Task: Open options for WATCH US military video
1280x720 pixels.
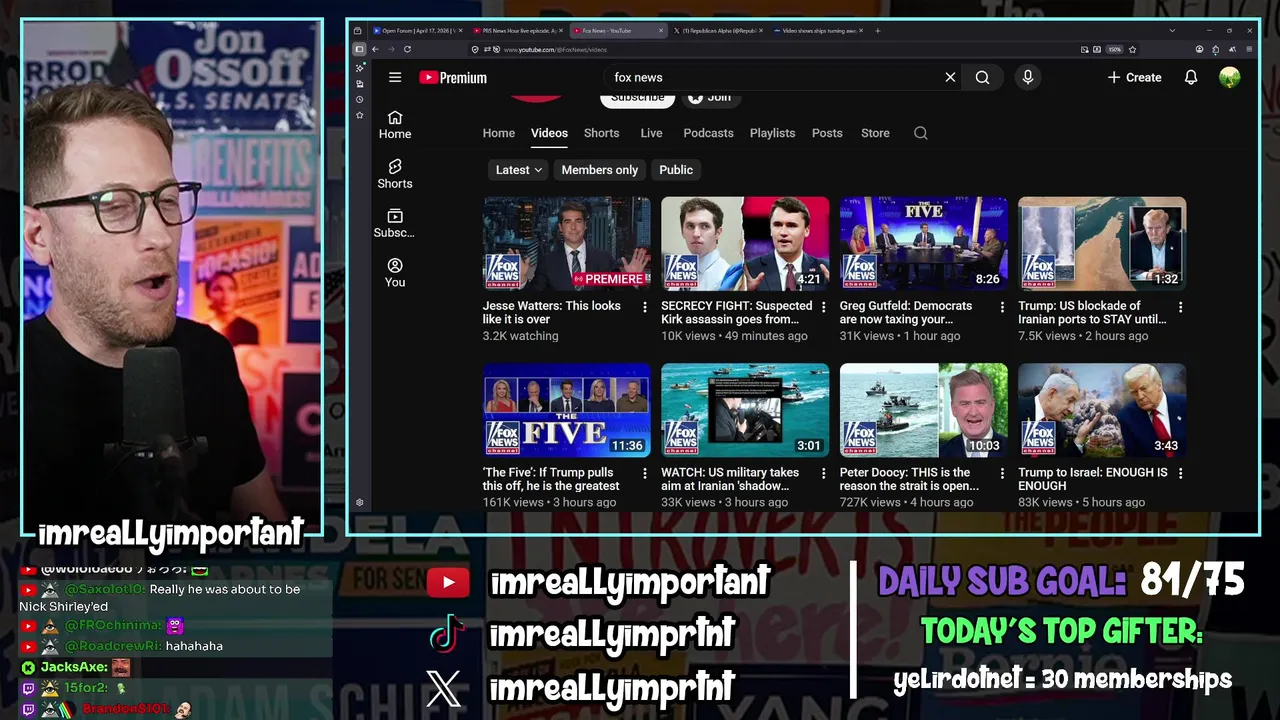Action: click(824, 473)
